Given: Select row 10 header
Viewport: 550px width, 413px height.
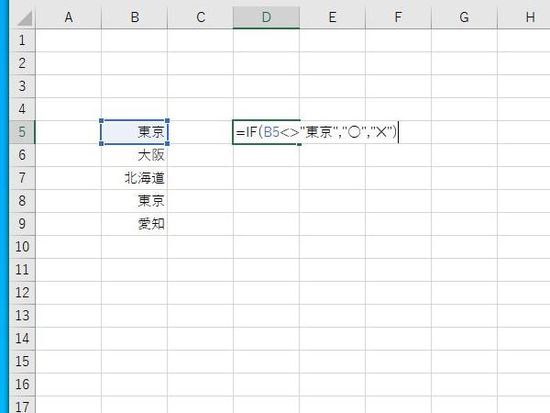Looking at the screenshot, I should 22,247.
